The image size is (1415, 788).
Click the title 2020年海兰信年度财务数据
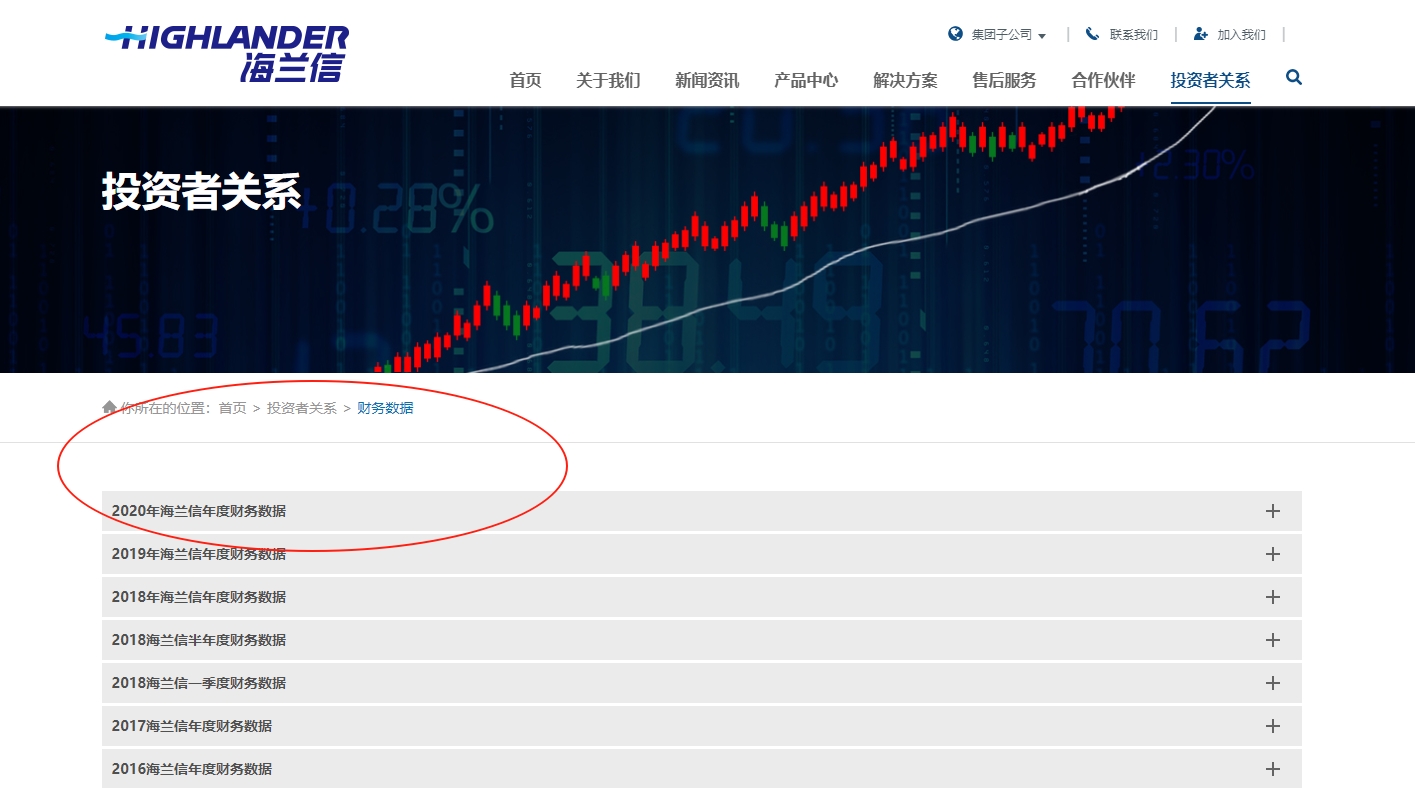pyautogui.click(x=199, y=511)
